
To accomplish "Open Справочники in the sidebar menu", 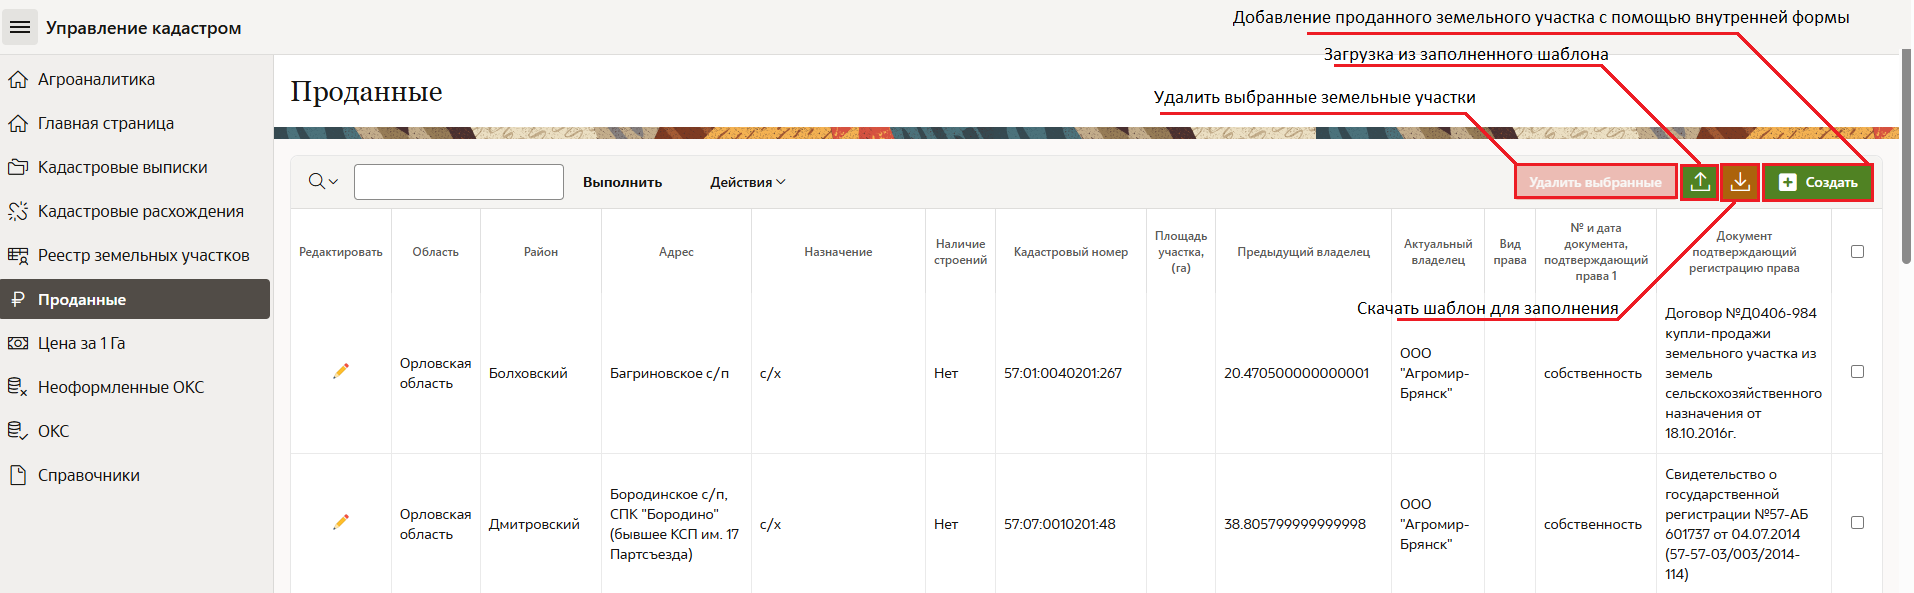I will (88, 475).
